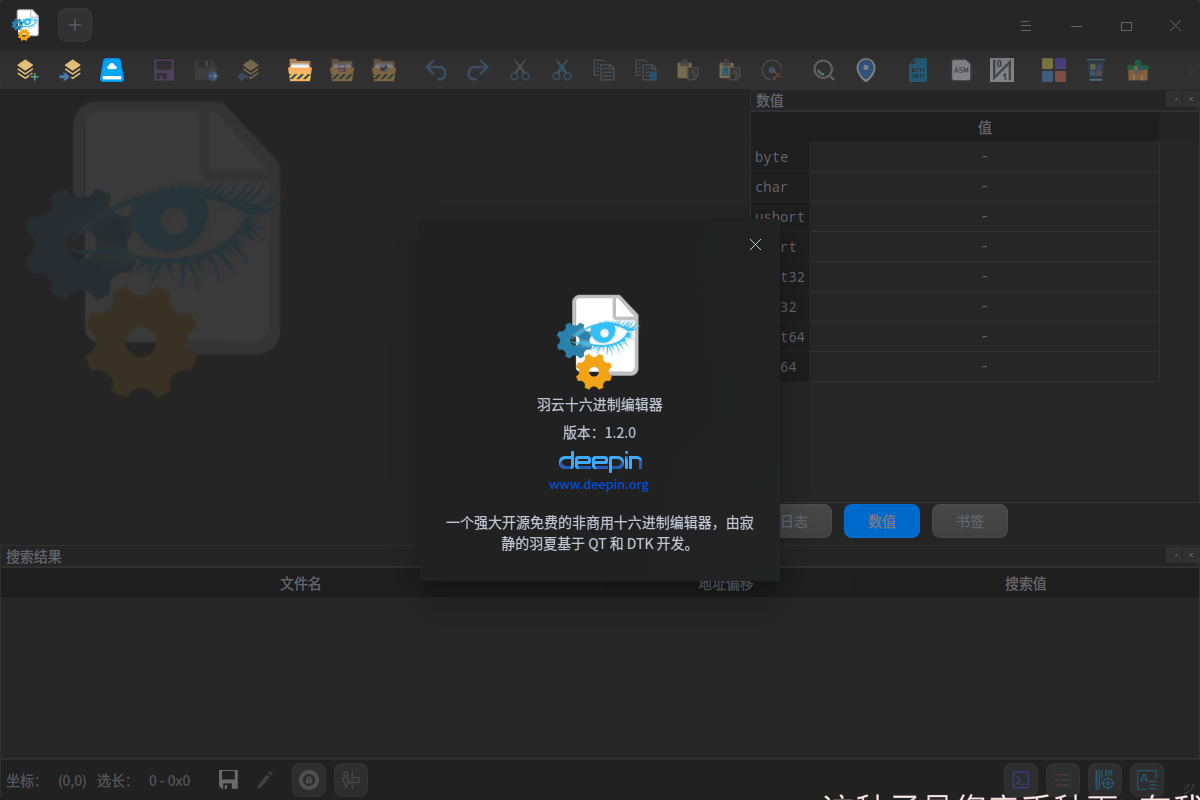Image resolution: width=1200 pixels, height=800 pixels.
Task: Float the 搜索结果 panel with its detach button
Action: 1175,555
